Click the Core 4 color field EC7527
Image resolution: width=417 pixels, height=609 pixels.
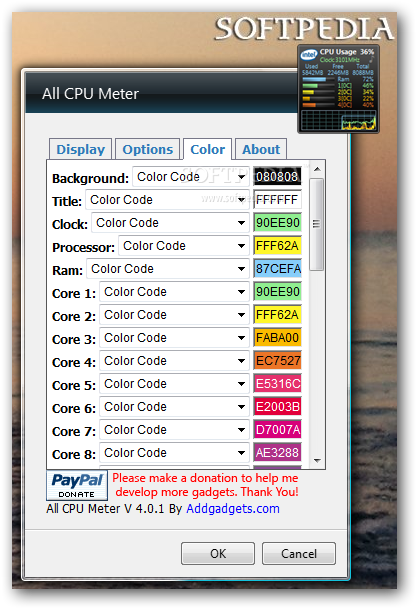(x=277, y=361)
